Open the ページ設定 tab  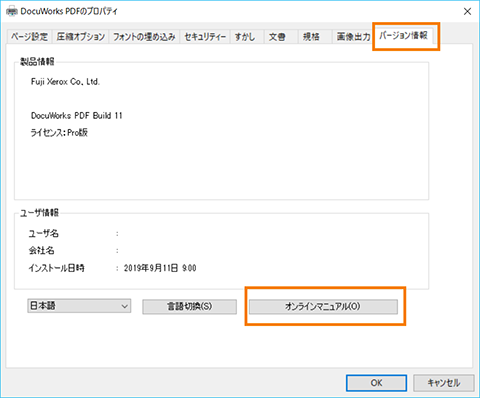pyautogui.click(x=30, y=36)
